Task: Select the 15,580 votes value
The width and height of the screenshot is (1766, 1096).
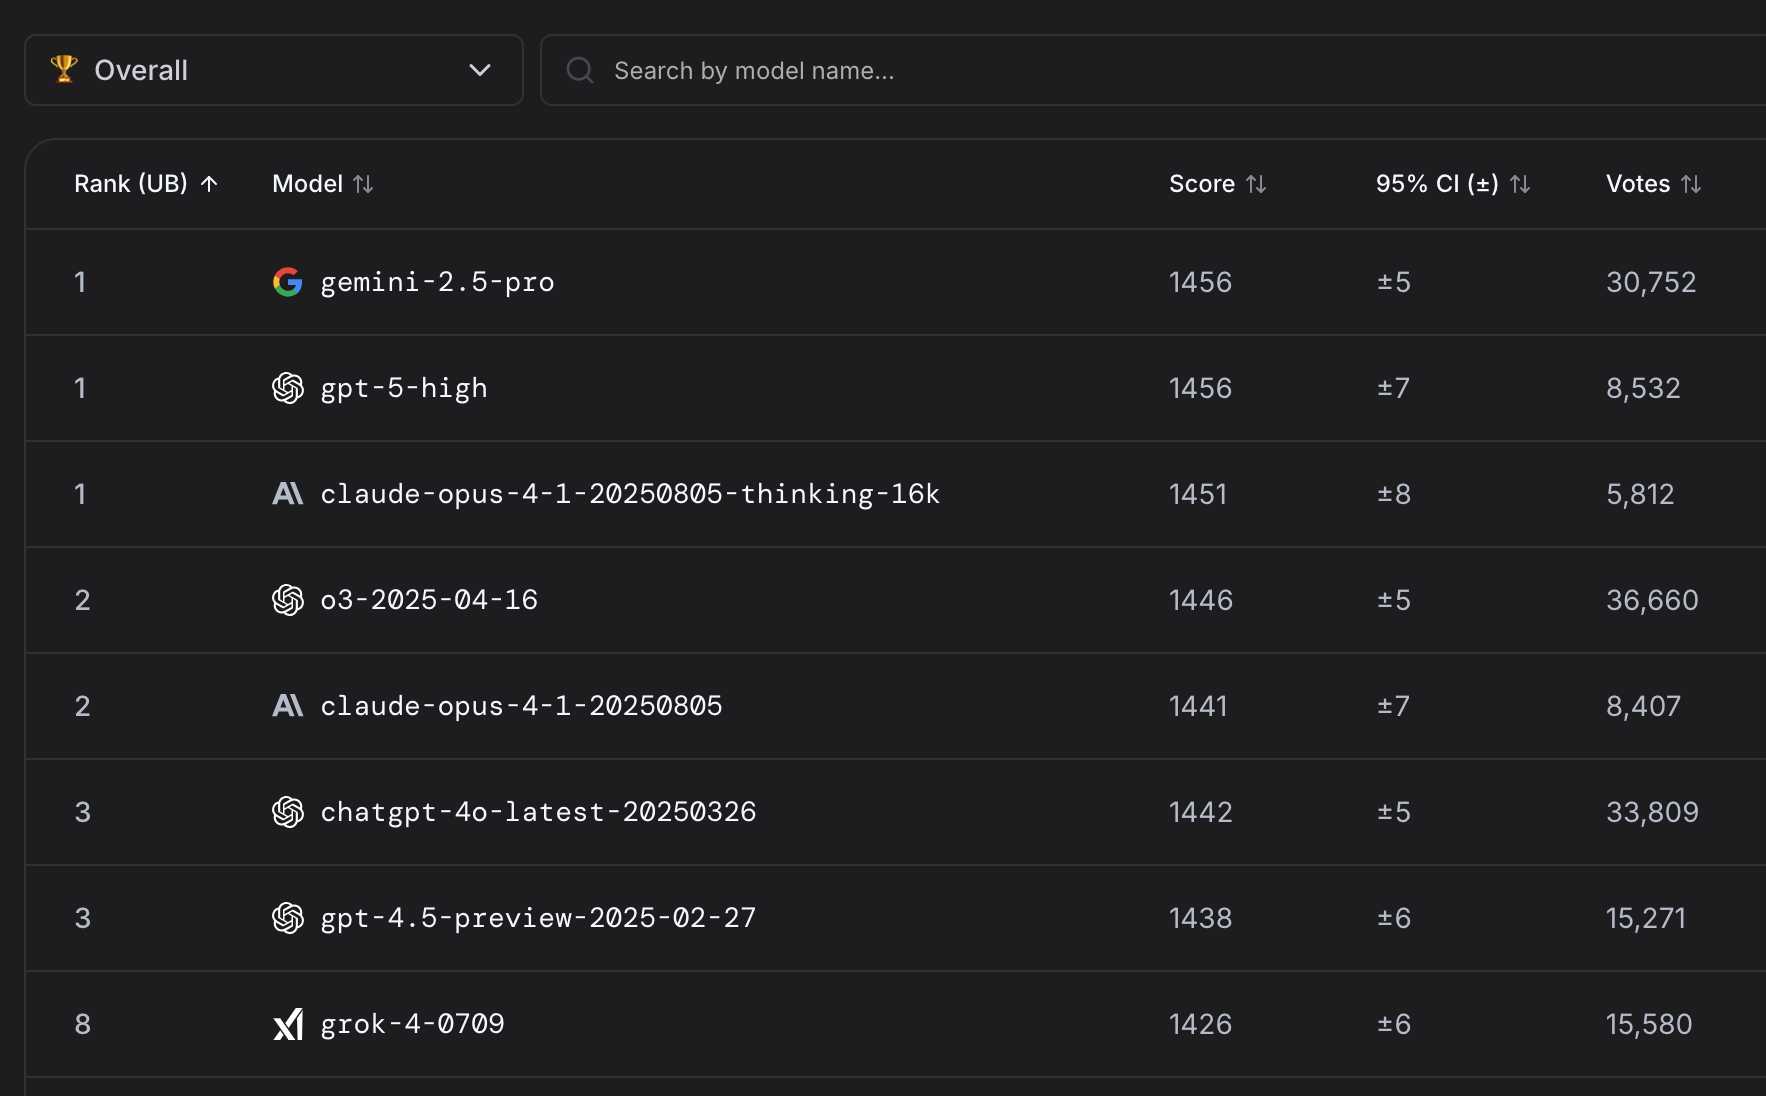Action: (1649, 1024)
